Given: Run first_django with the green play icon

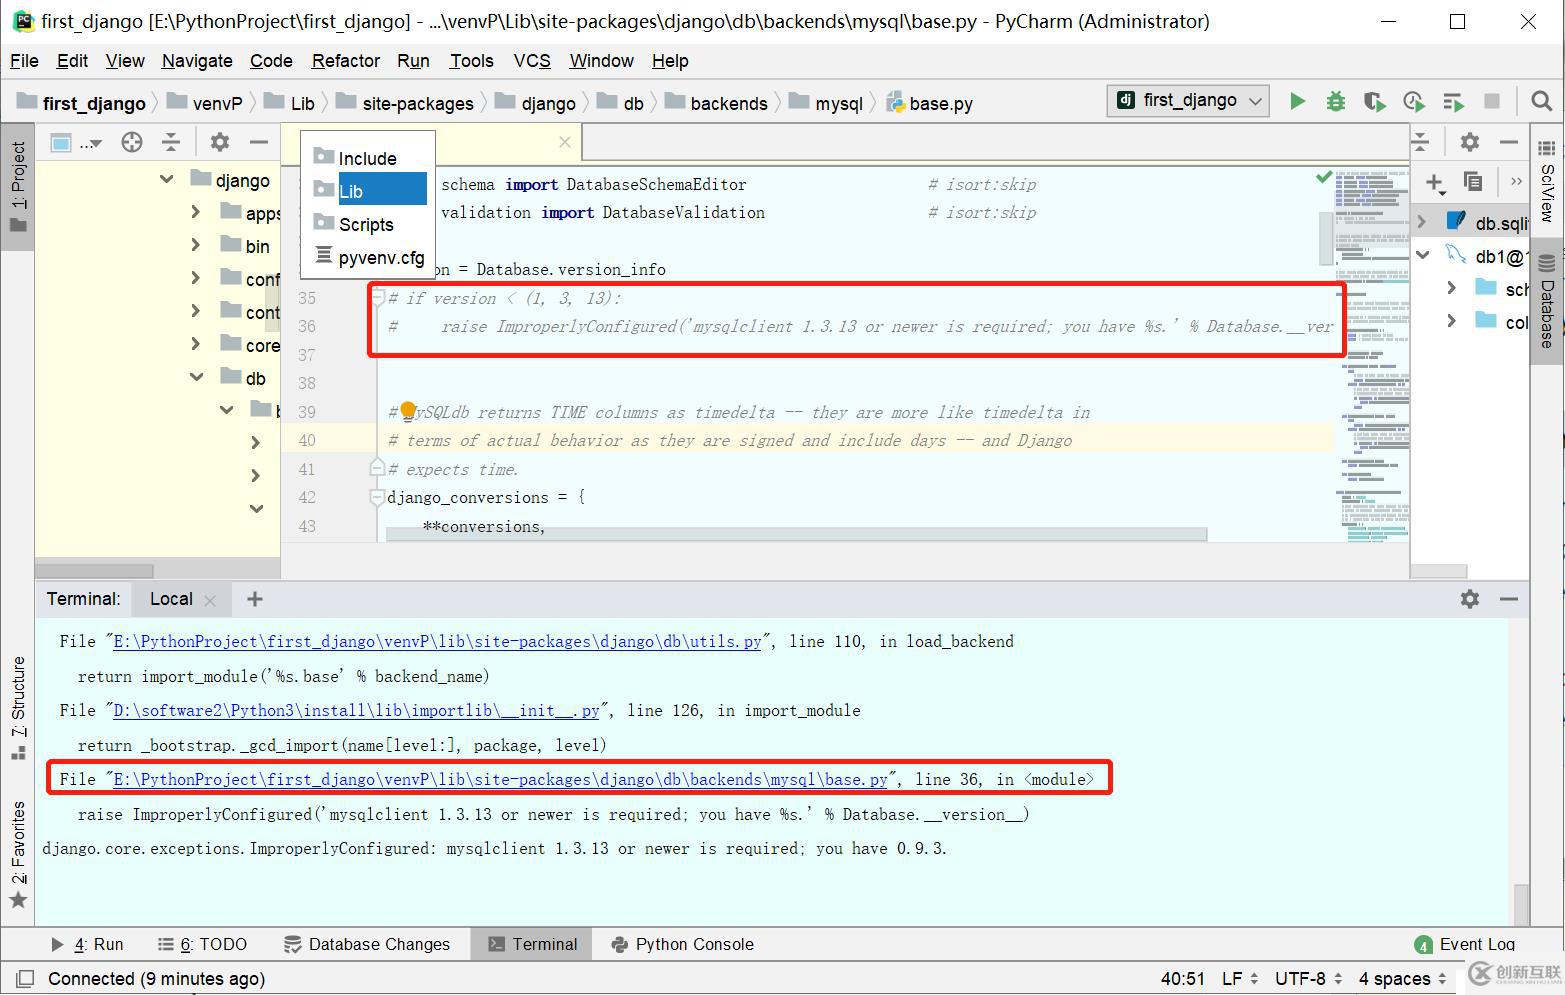Looking at the screenshot, I should (x=1297, y=101).
